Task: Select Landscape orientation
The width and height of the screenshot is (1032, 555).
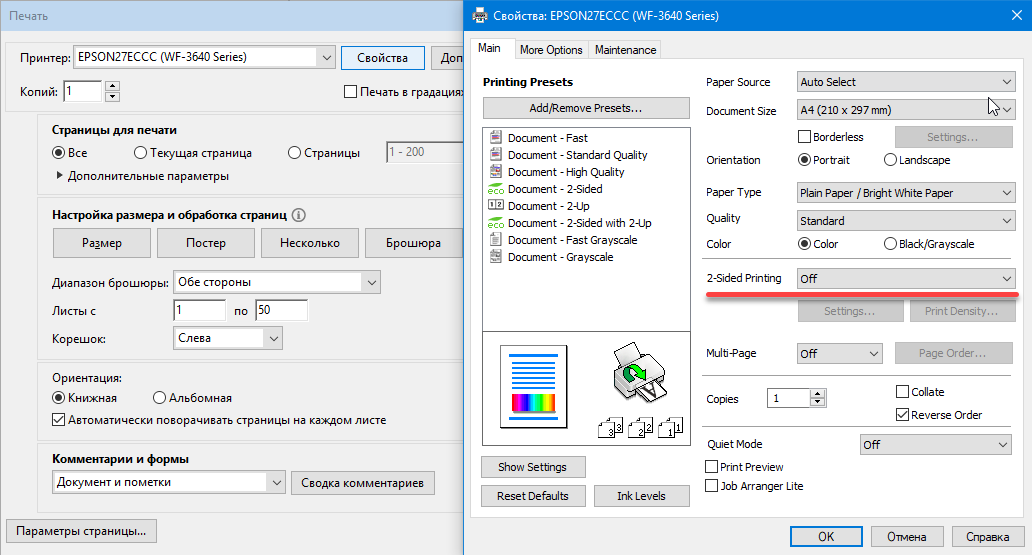Action: tap(890, 160)
